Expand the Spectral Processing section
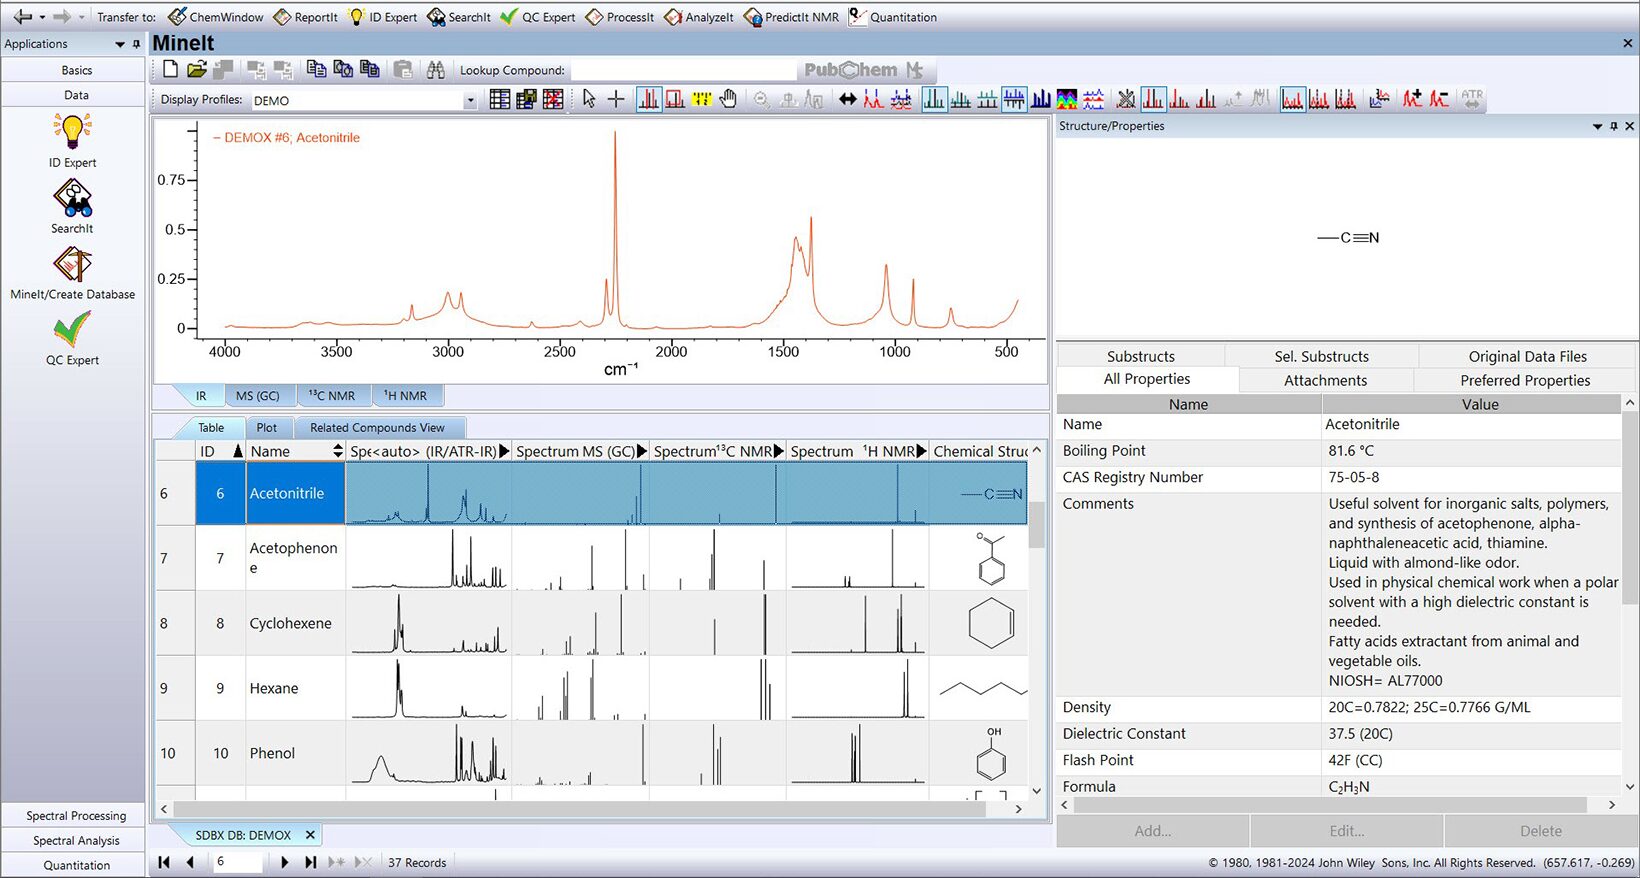The height and width of the screenshot is (878, 1640). click(76, 816)
